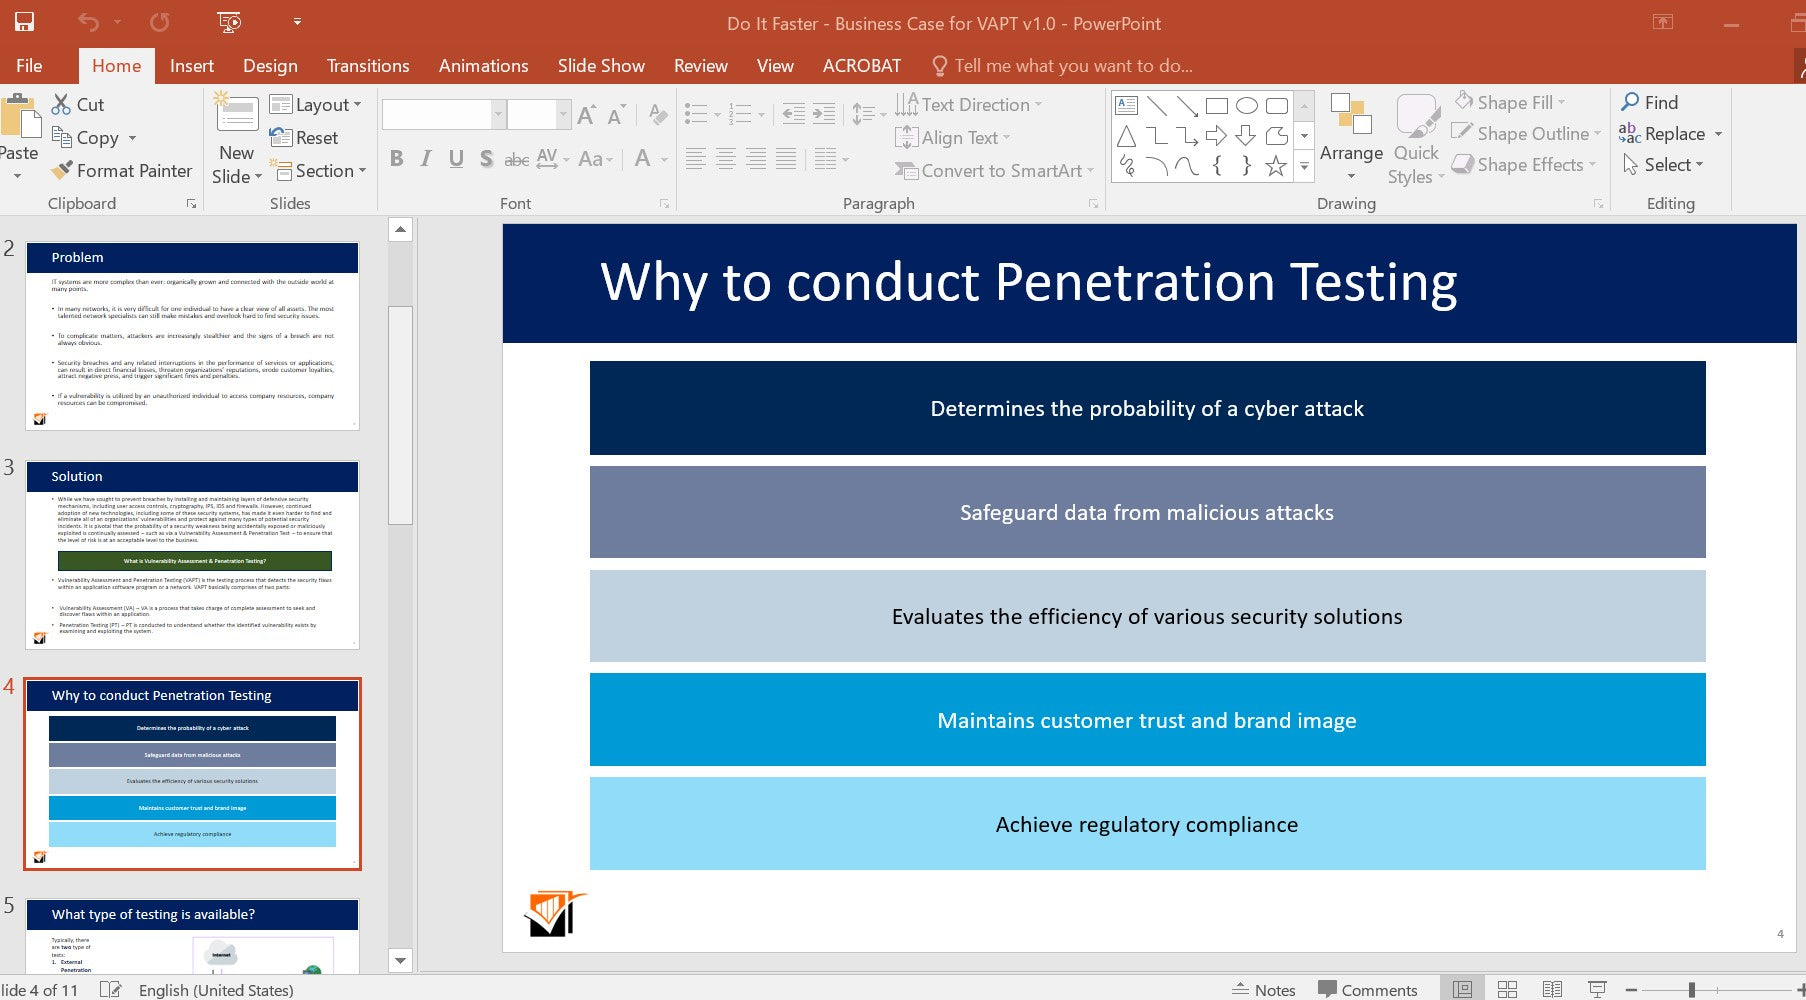Viewport: 1806px width, 1000px height.
Task: Click slide panel scroll down arrow
Action: click(x=400, y=960)
